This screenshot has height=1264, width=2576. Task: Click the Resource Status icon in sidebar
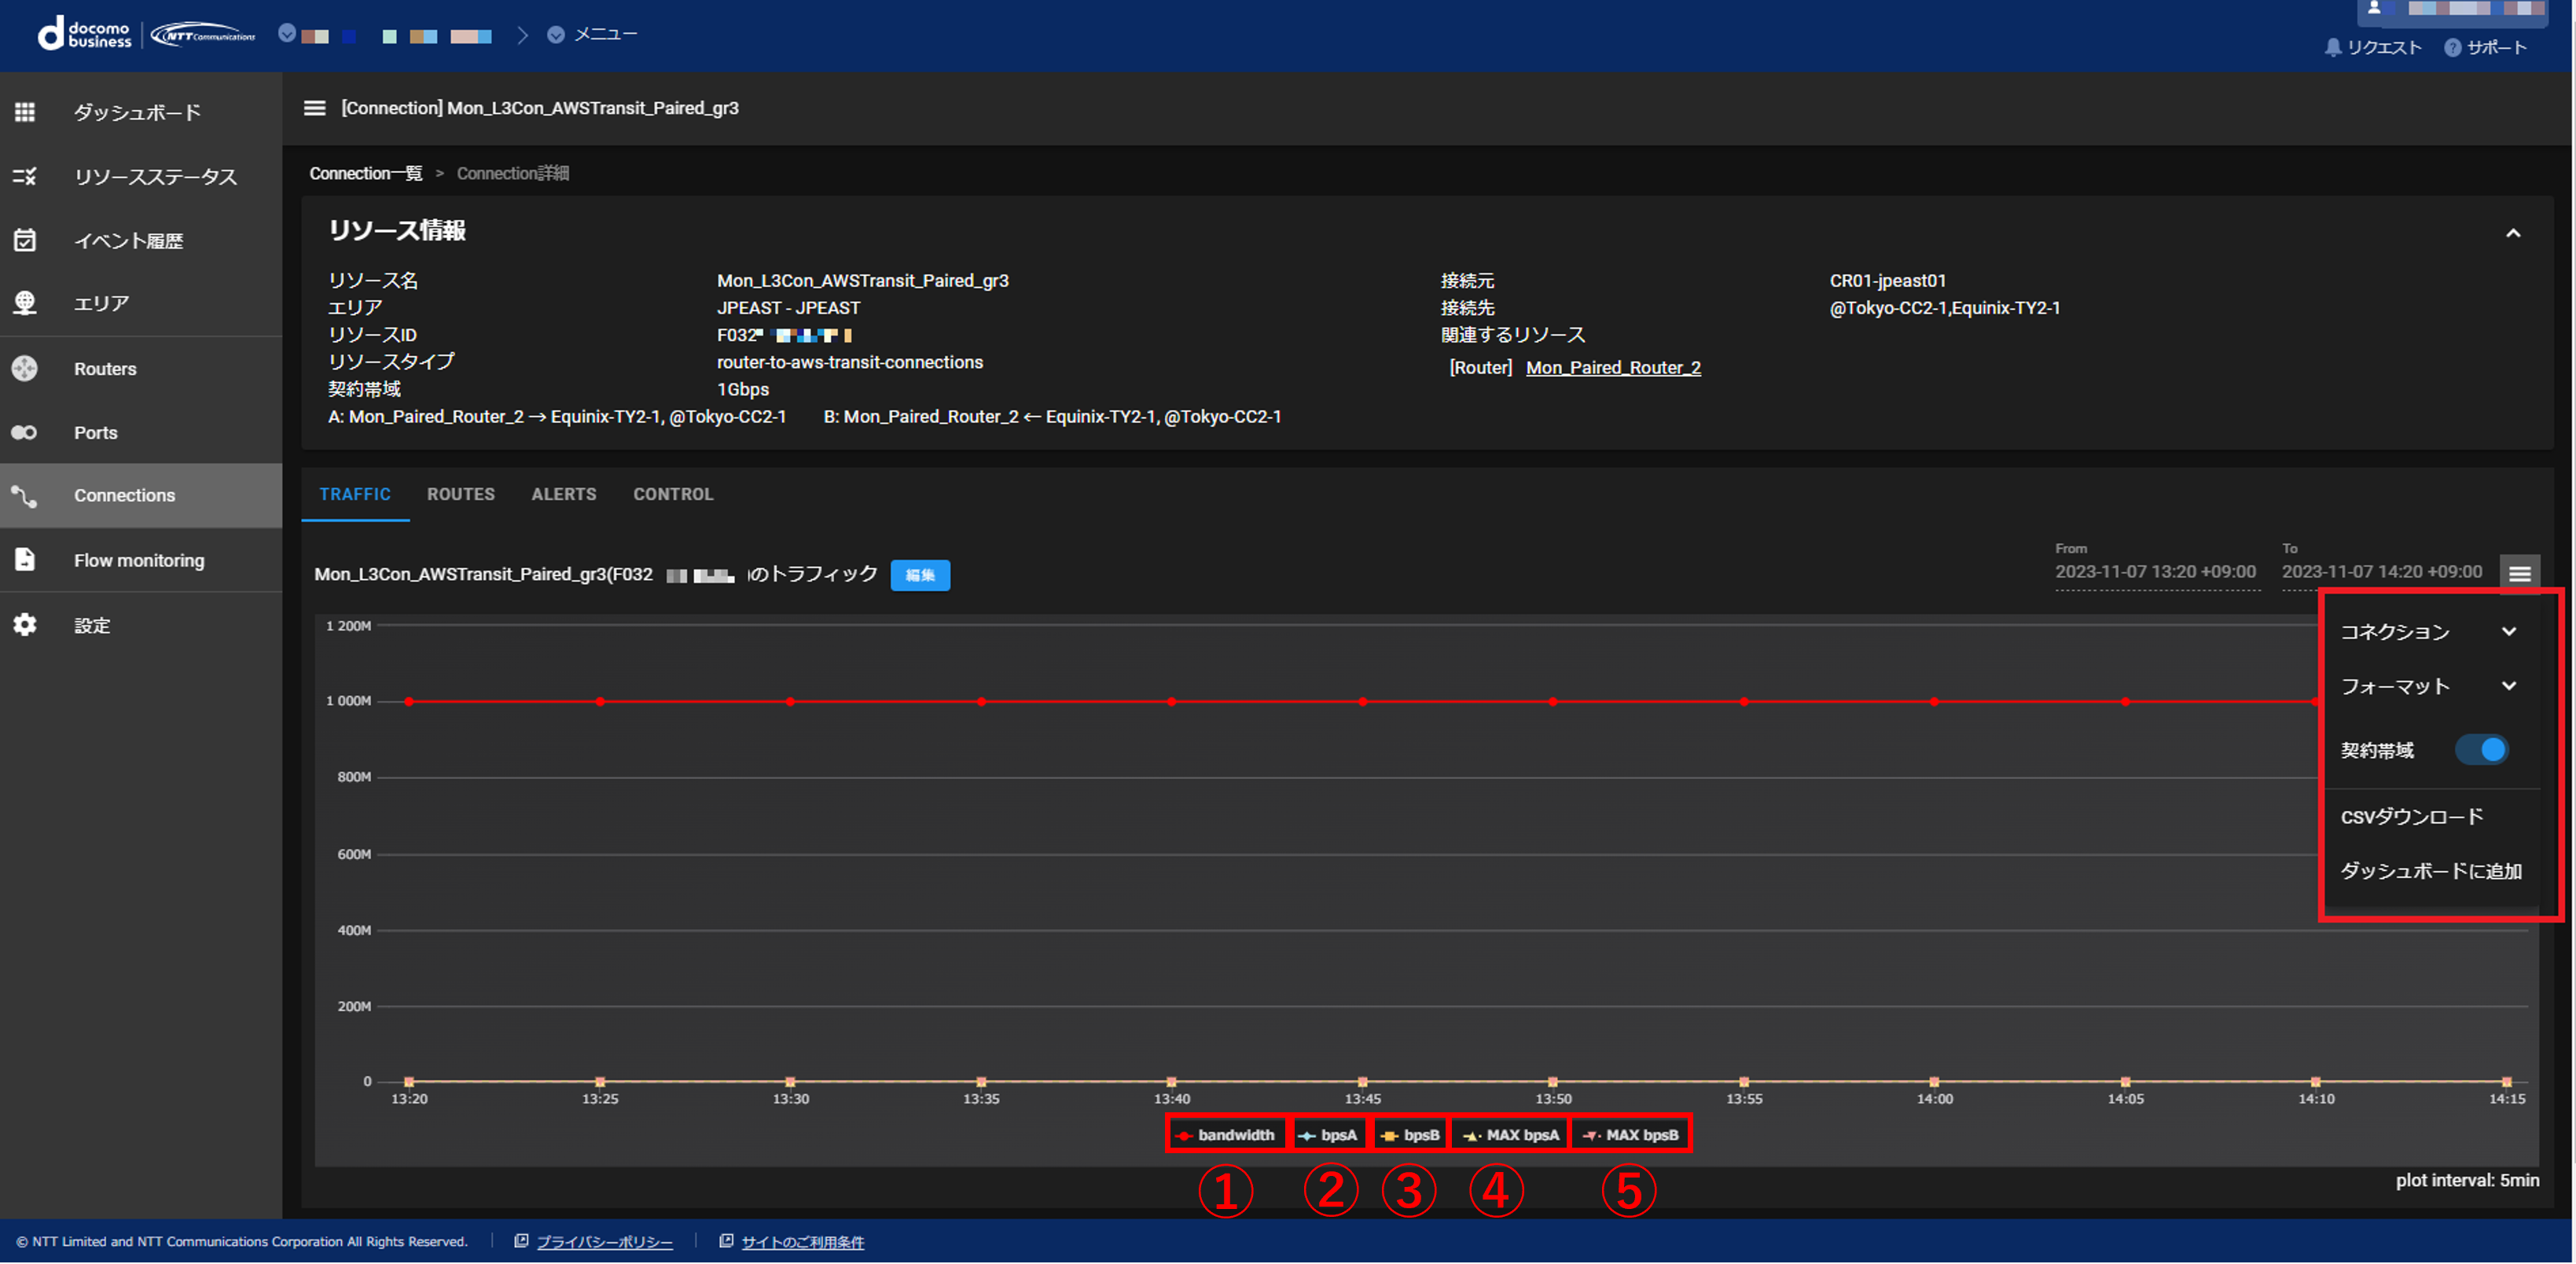point(25,177)
